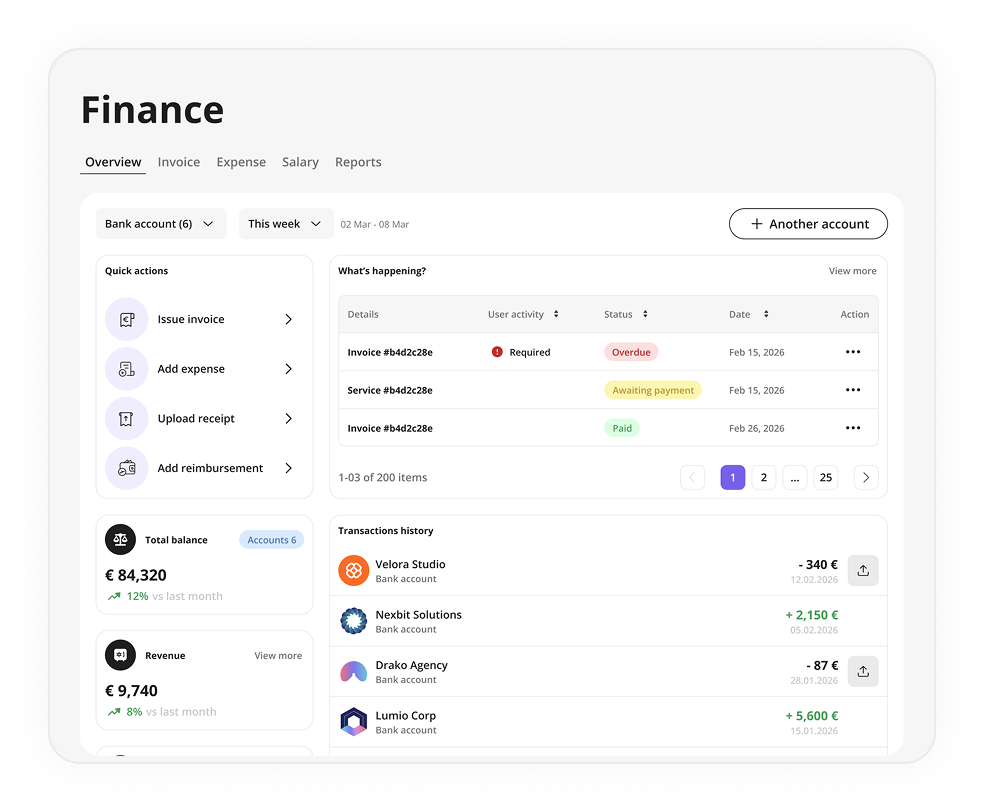
Task: Open three-dot menu for the Overdue invoice
Action: pyautogui.click(x=852, y=352)
